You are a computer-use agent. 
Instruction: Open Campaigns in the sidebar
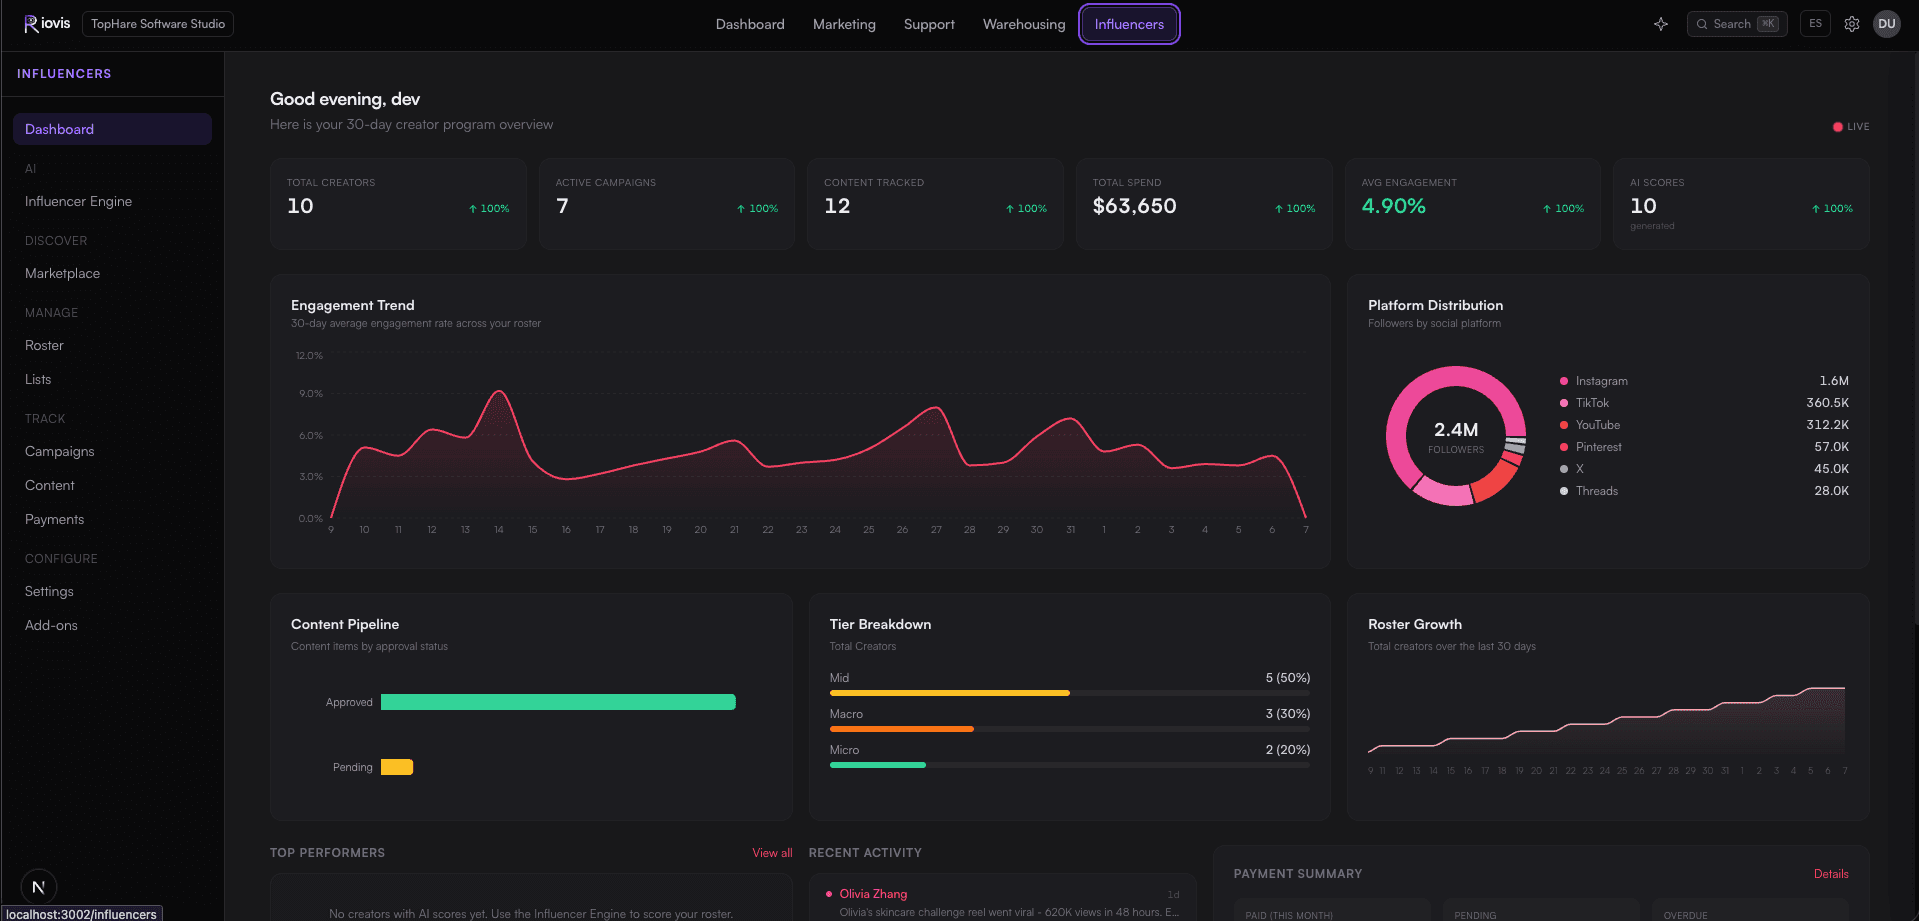click(x=112, y=451)
